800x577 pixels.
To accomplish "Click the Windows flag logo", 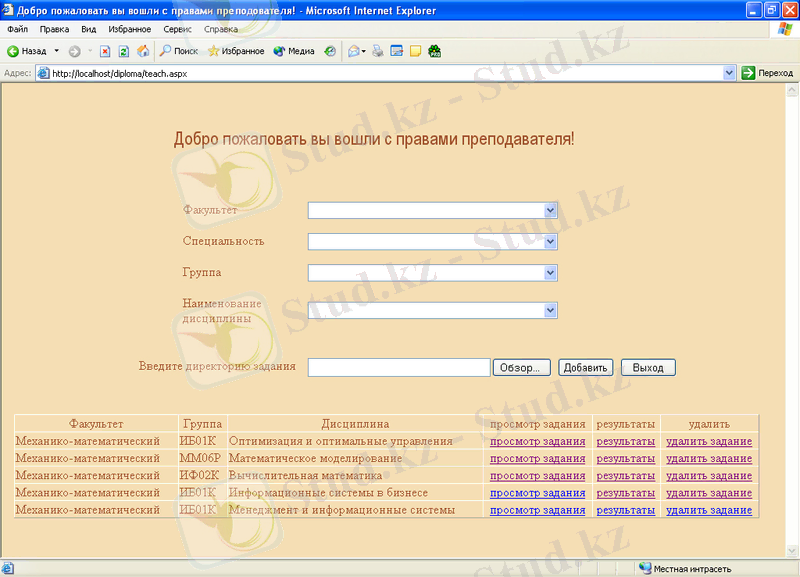I will [785, 29].
